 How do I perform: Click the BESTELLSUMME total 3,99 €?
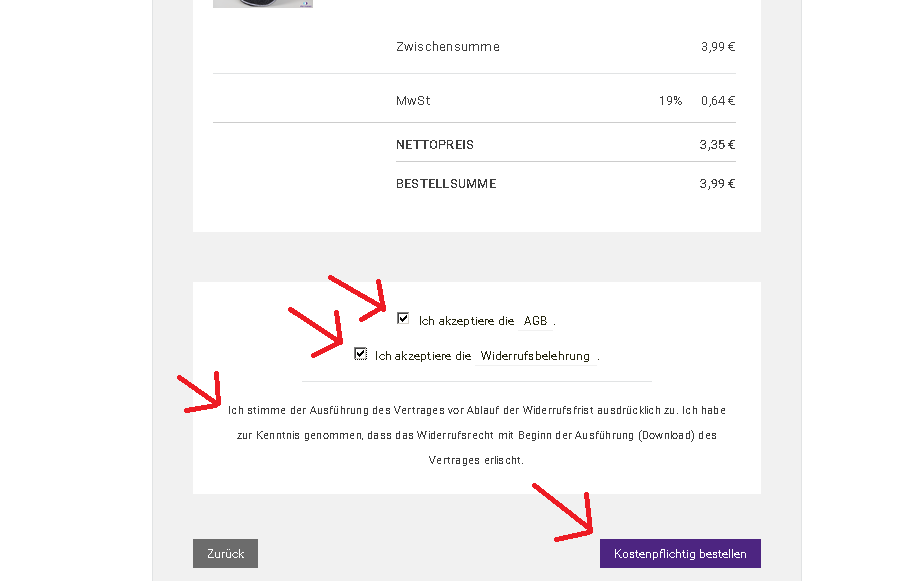point(717,184)
